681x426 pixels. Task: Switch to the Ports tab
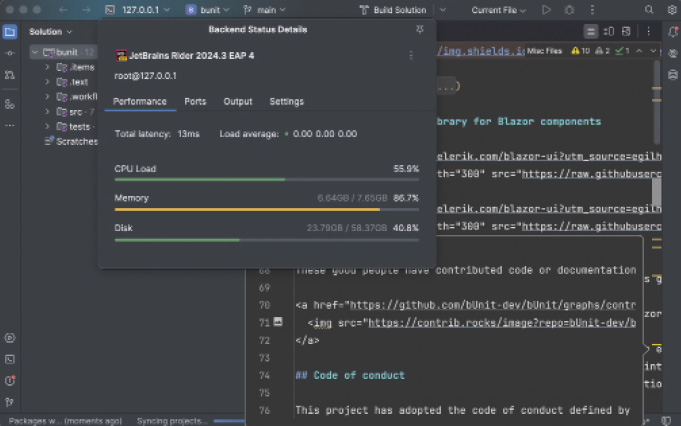[x=195, y=102]
